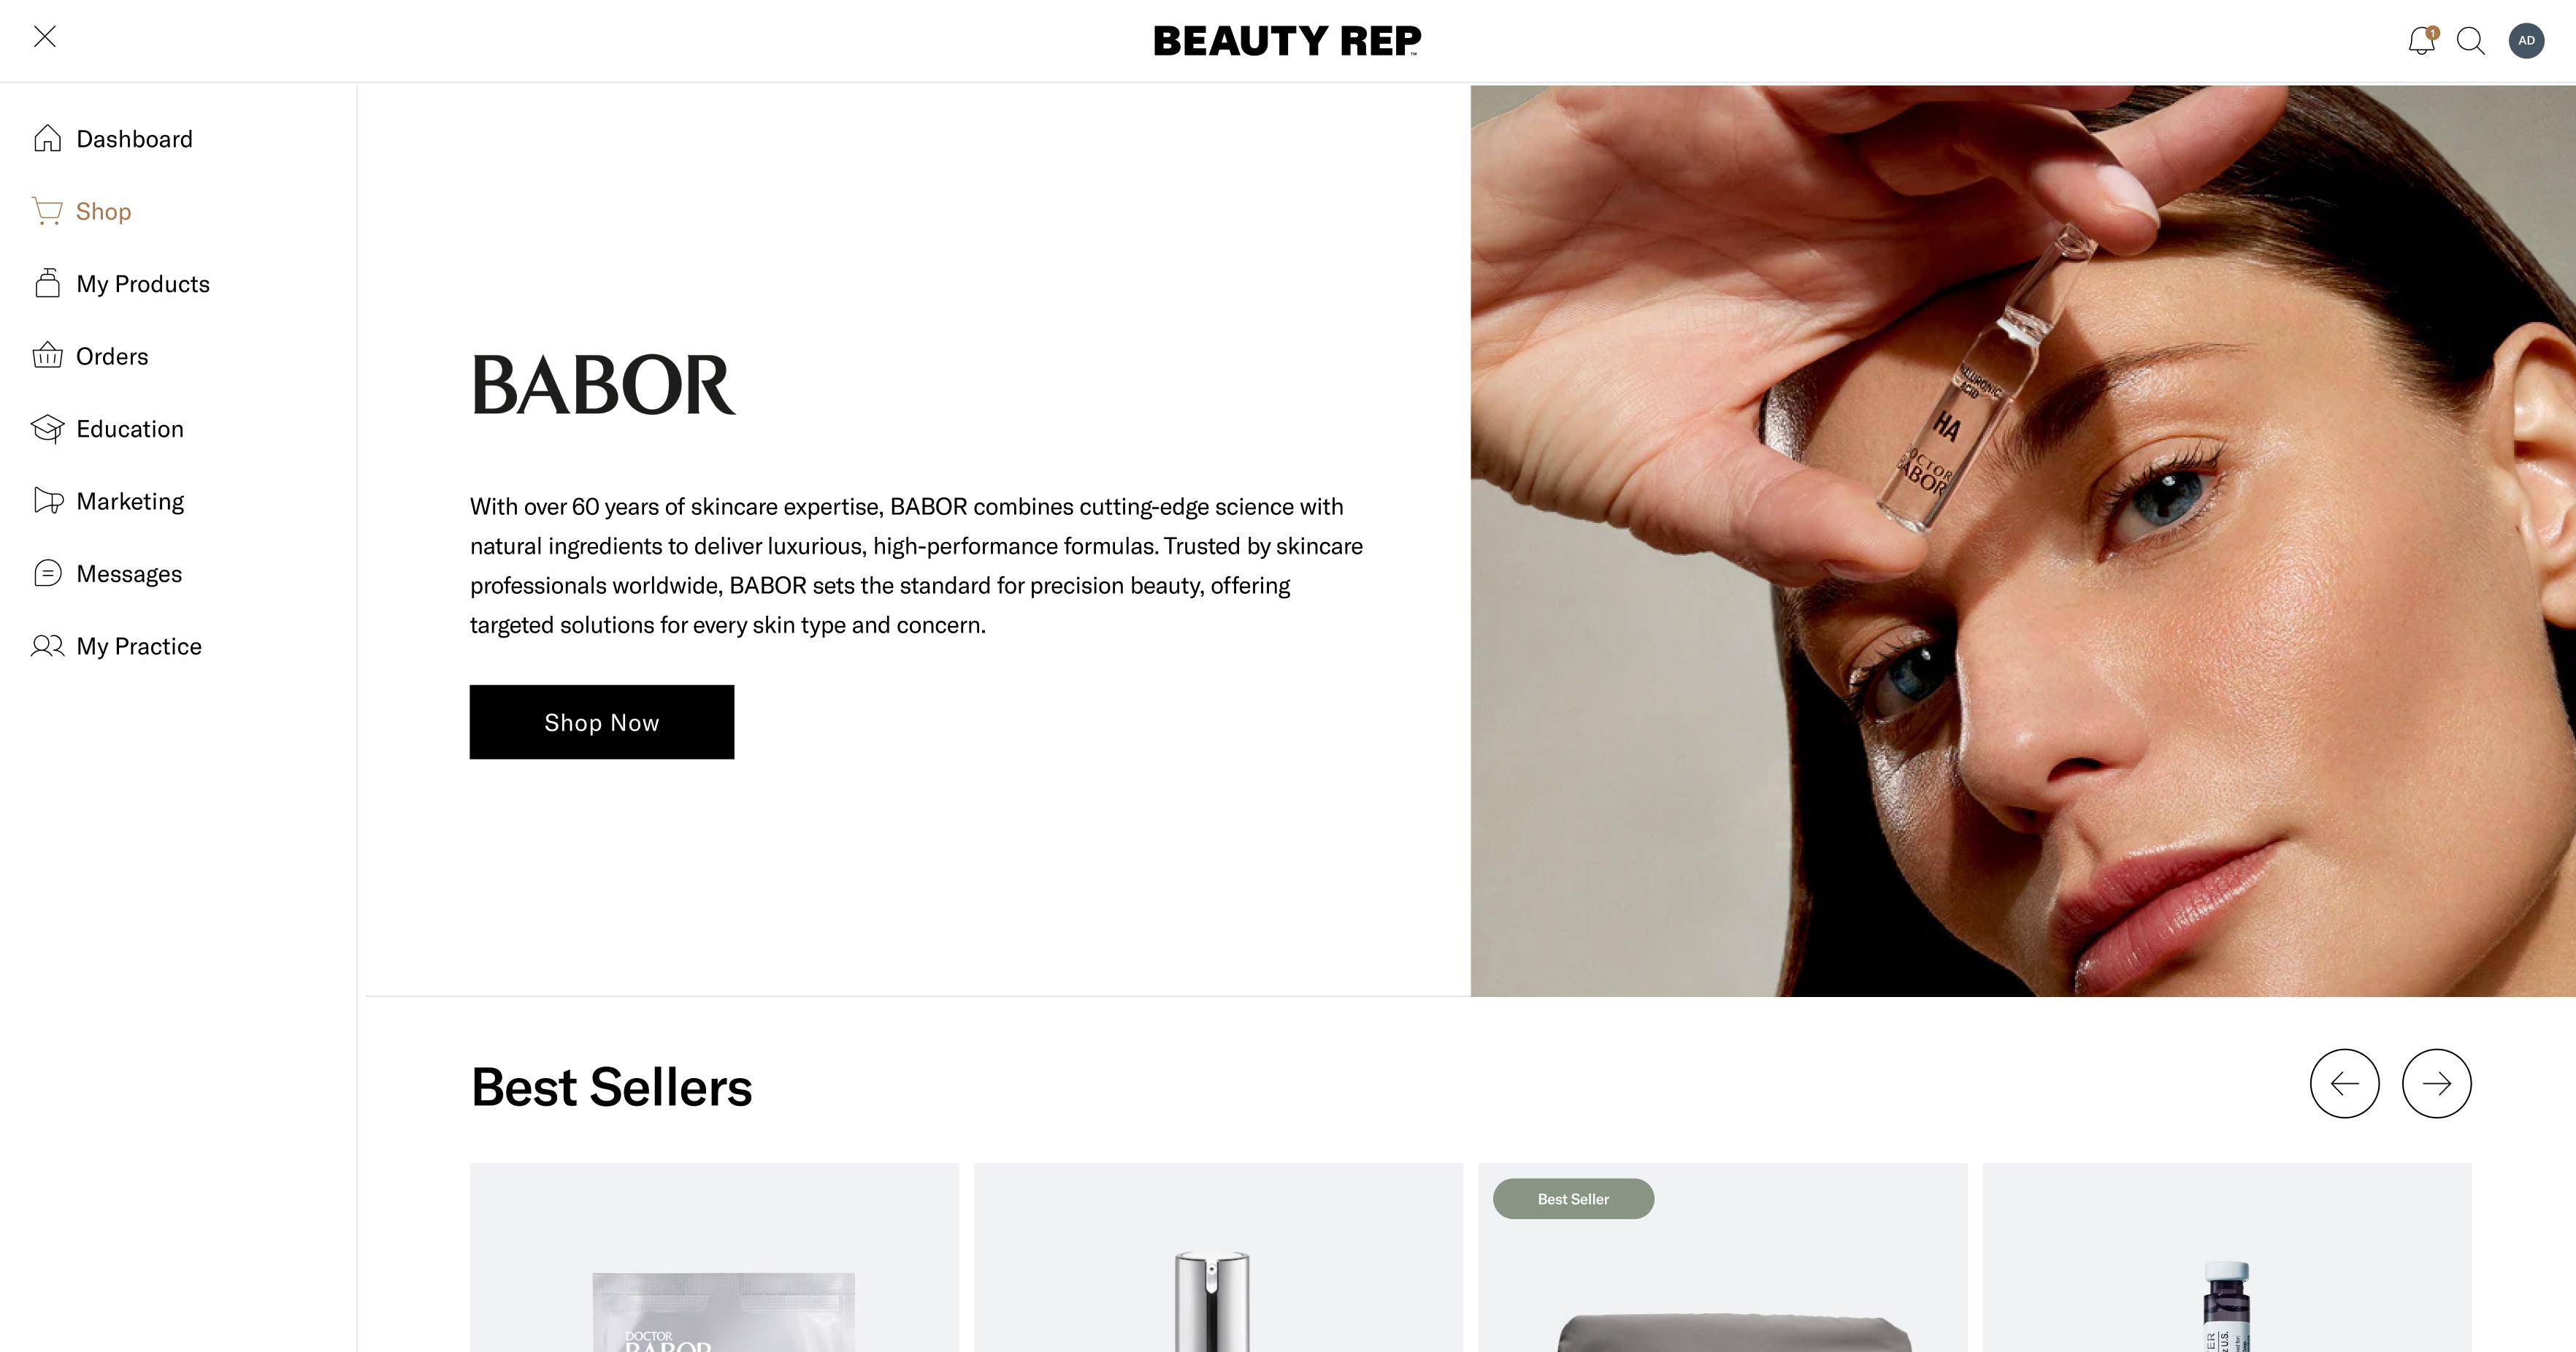Open the notifications bell icon
Viewport: 2576px width, 1352px height.
tap(2422, 41)
